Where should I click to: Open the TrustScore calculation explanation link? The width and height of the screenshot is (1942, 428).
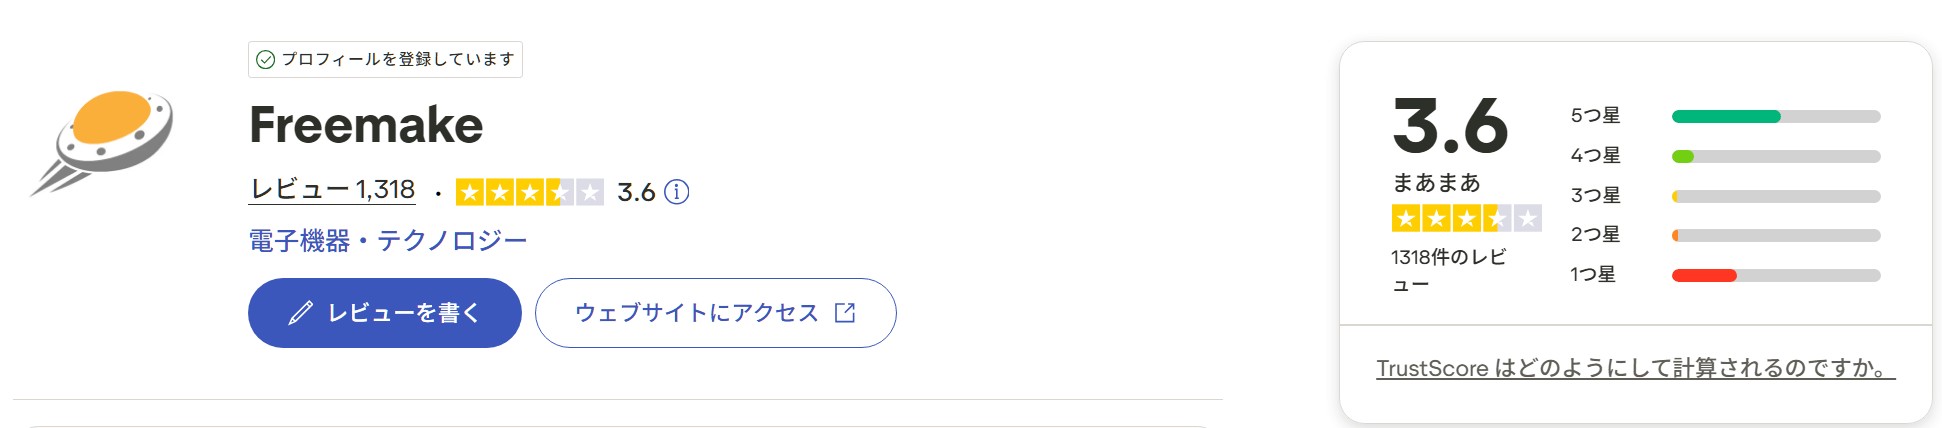tap(1635, 368)
